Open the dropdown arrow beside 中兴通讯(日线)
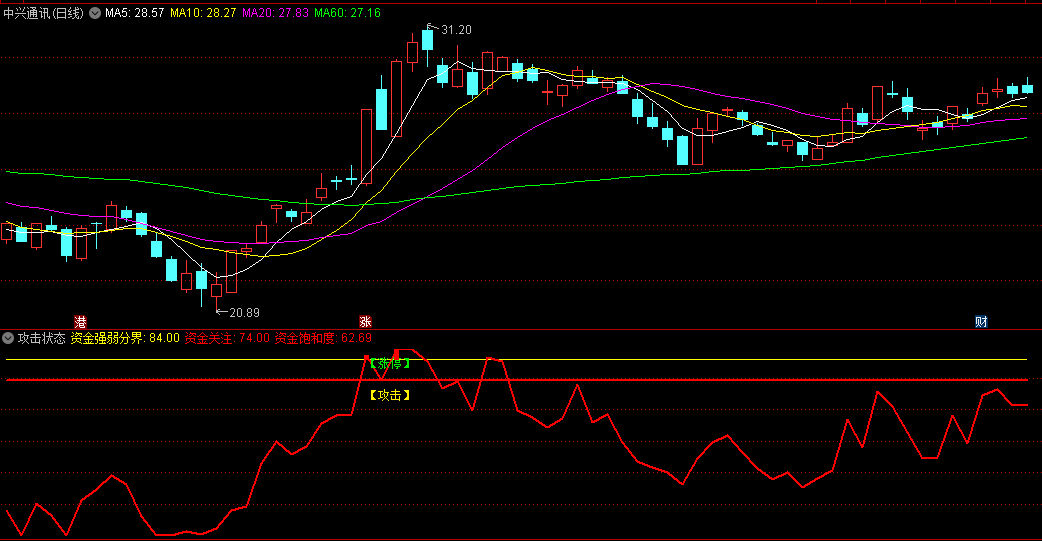This screenshot has height=541, width=1042. tap(95, 13)
